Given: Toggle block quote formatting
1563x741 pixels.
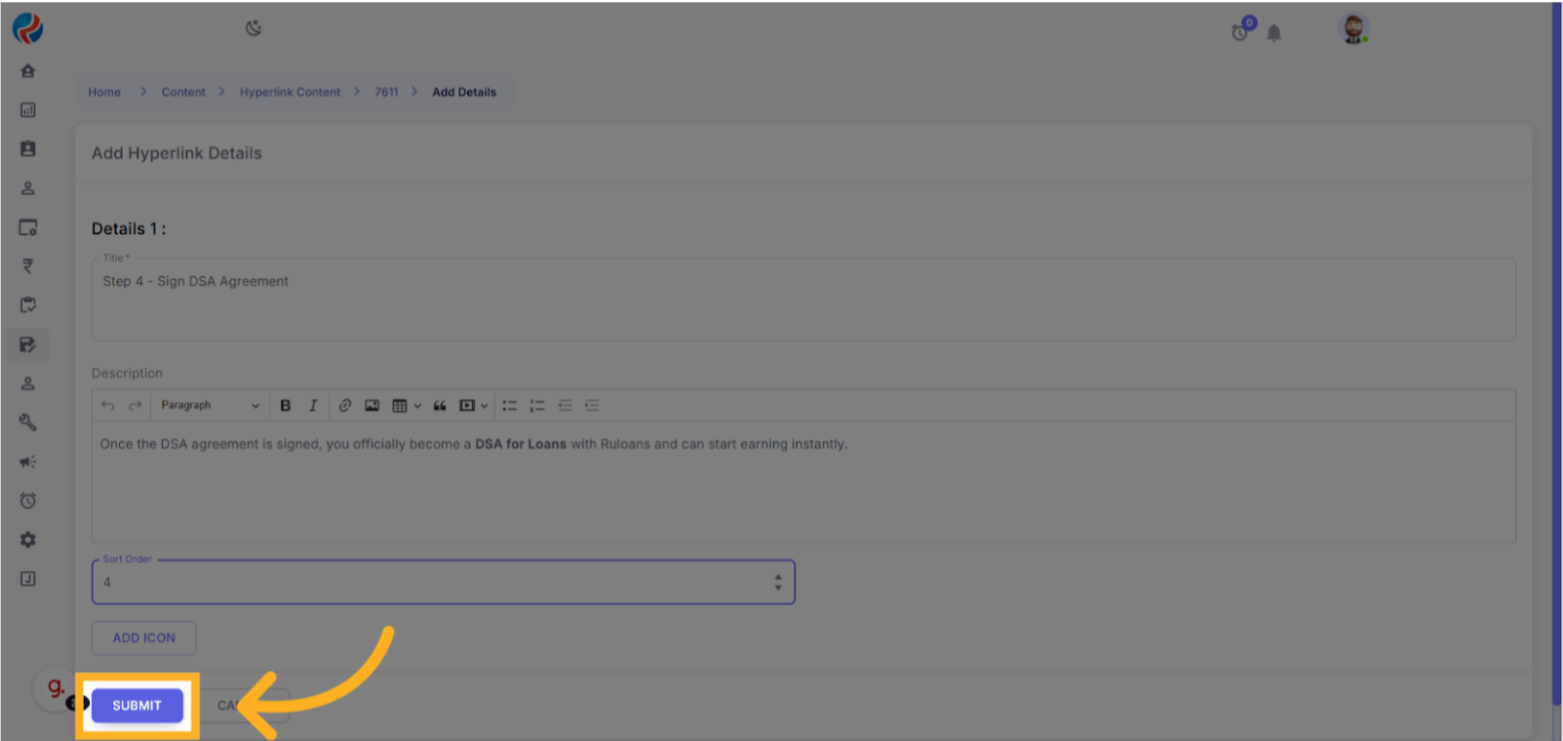Looking at the screenshot, I should [439, 406].
